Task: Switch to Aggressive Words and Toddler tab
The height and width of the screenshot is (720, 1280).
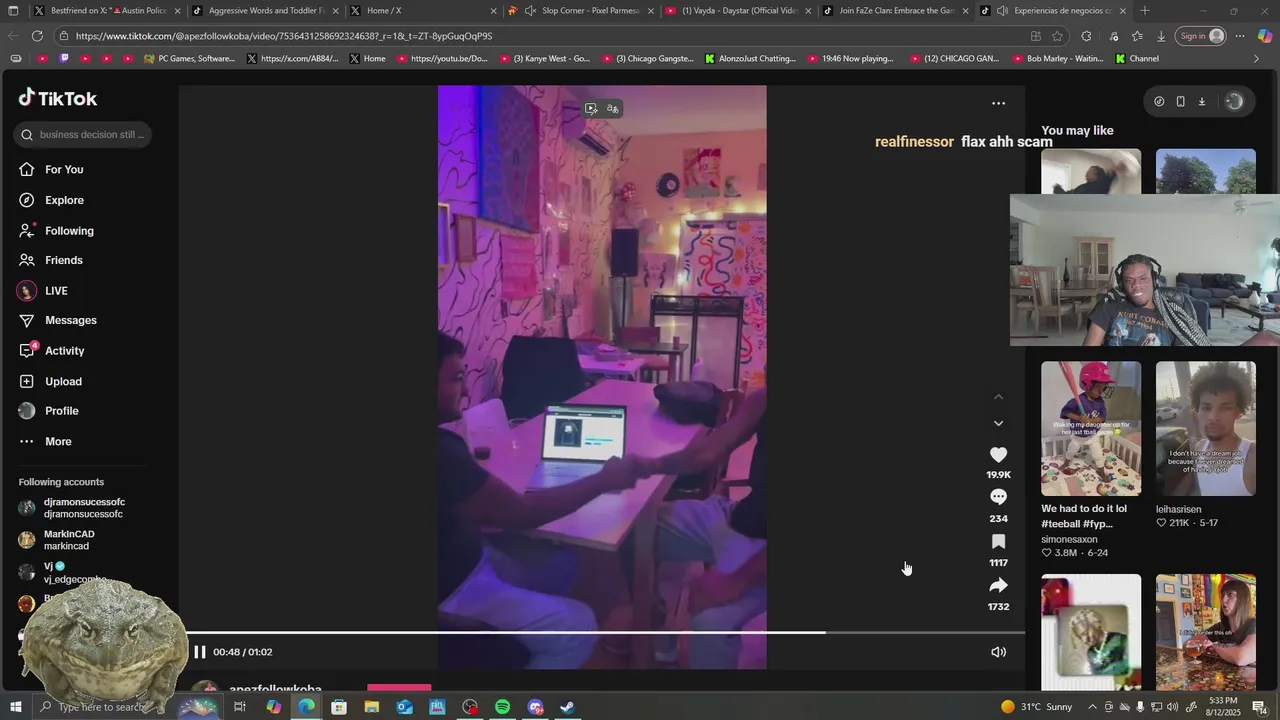Action: pos(264,11)
